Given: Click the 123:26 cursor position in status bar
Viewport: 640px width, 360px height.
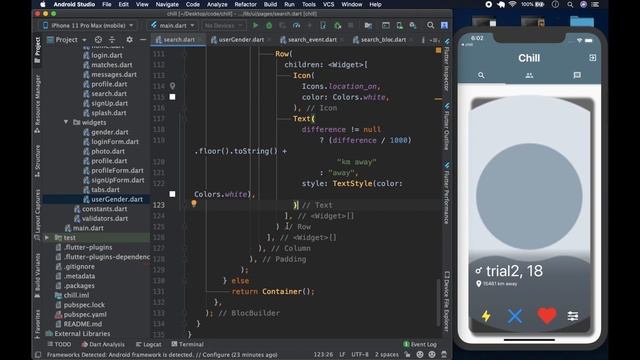Looking at the screenshot, I should point(323,354).
